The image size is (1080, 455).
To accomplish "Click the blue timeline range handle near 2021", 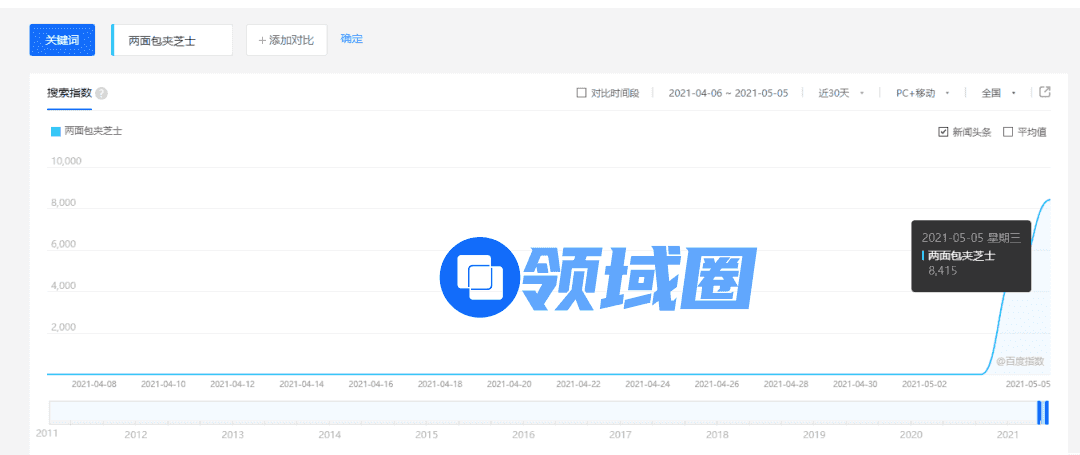I will point(1043,412).
